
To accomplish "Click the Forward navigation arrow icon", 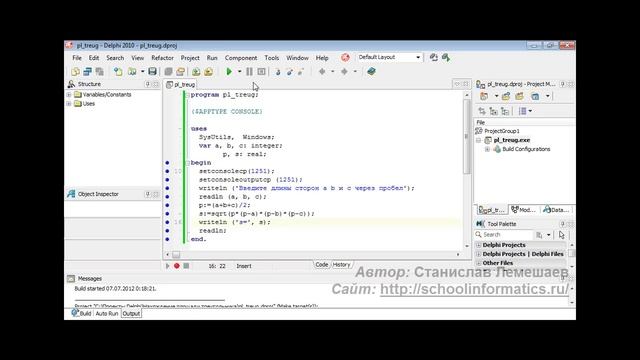I will click(344, 71).
